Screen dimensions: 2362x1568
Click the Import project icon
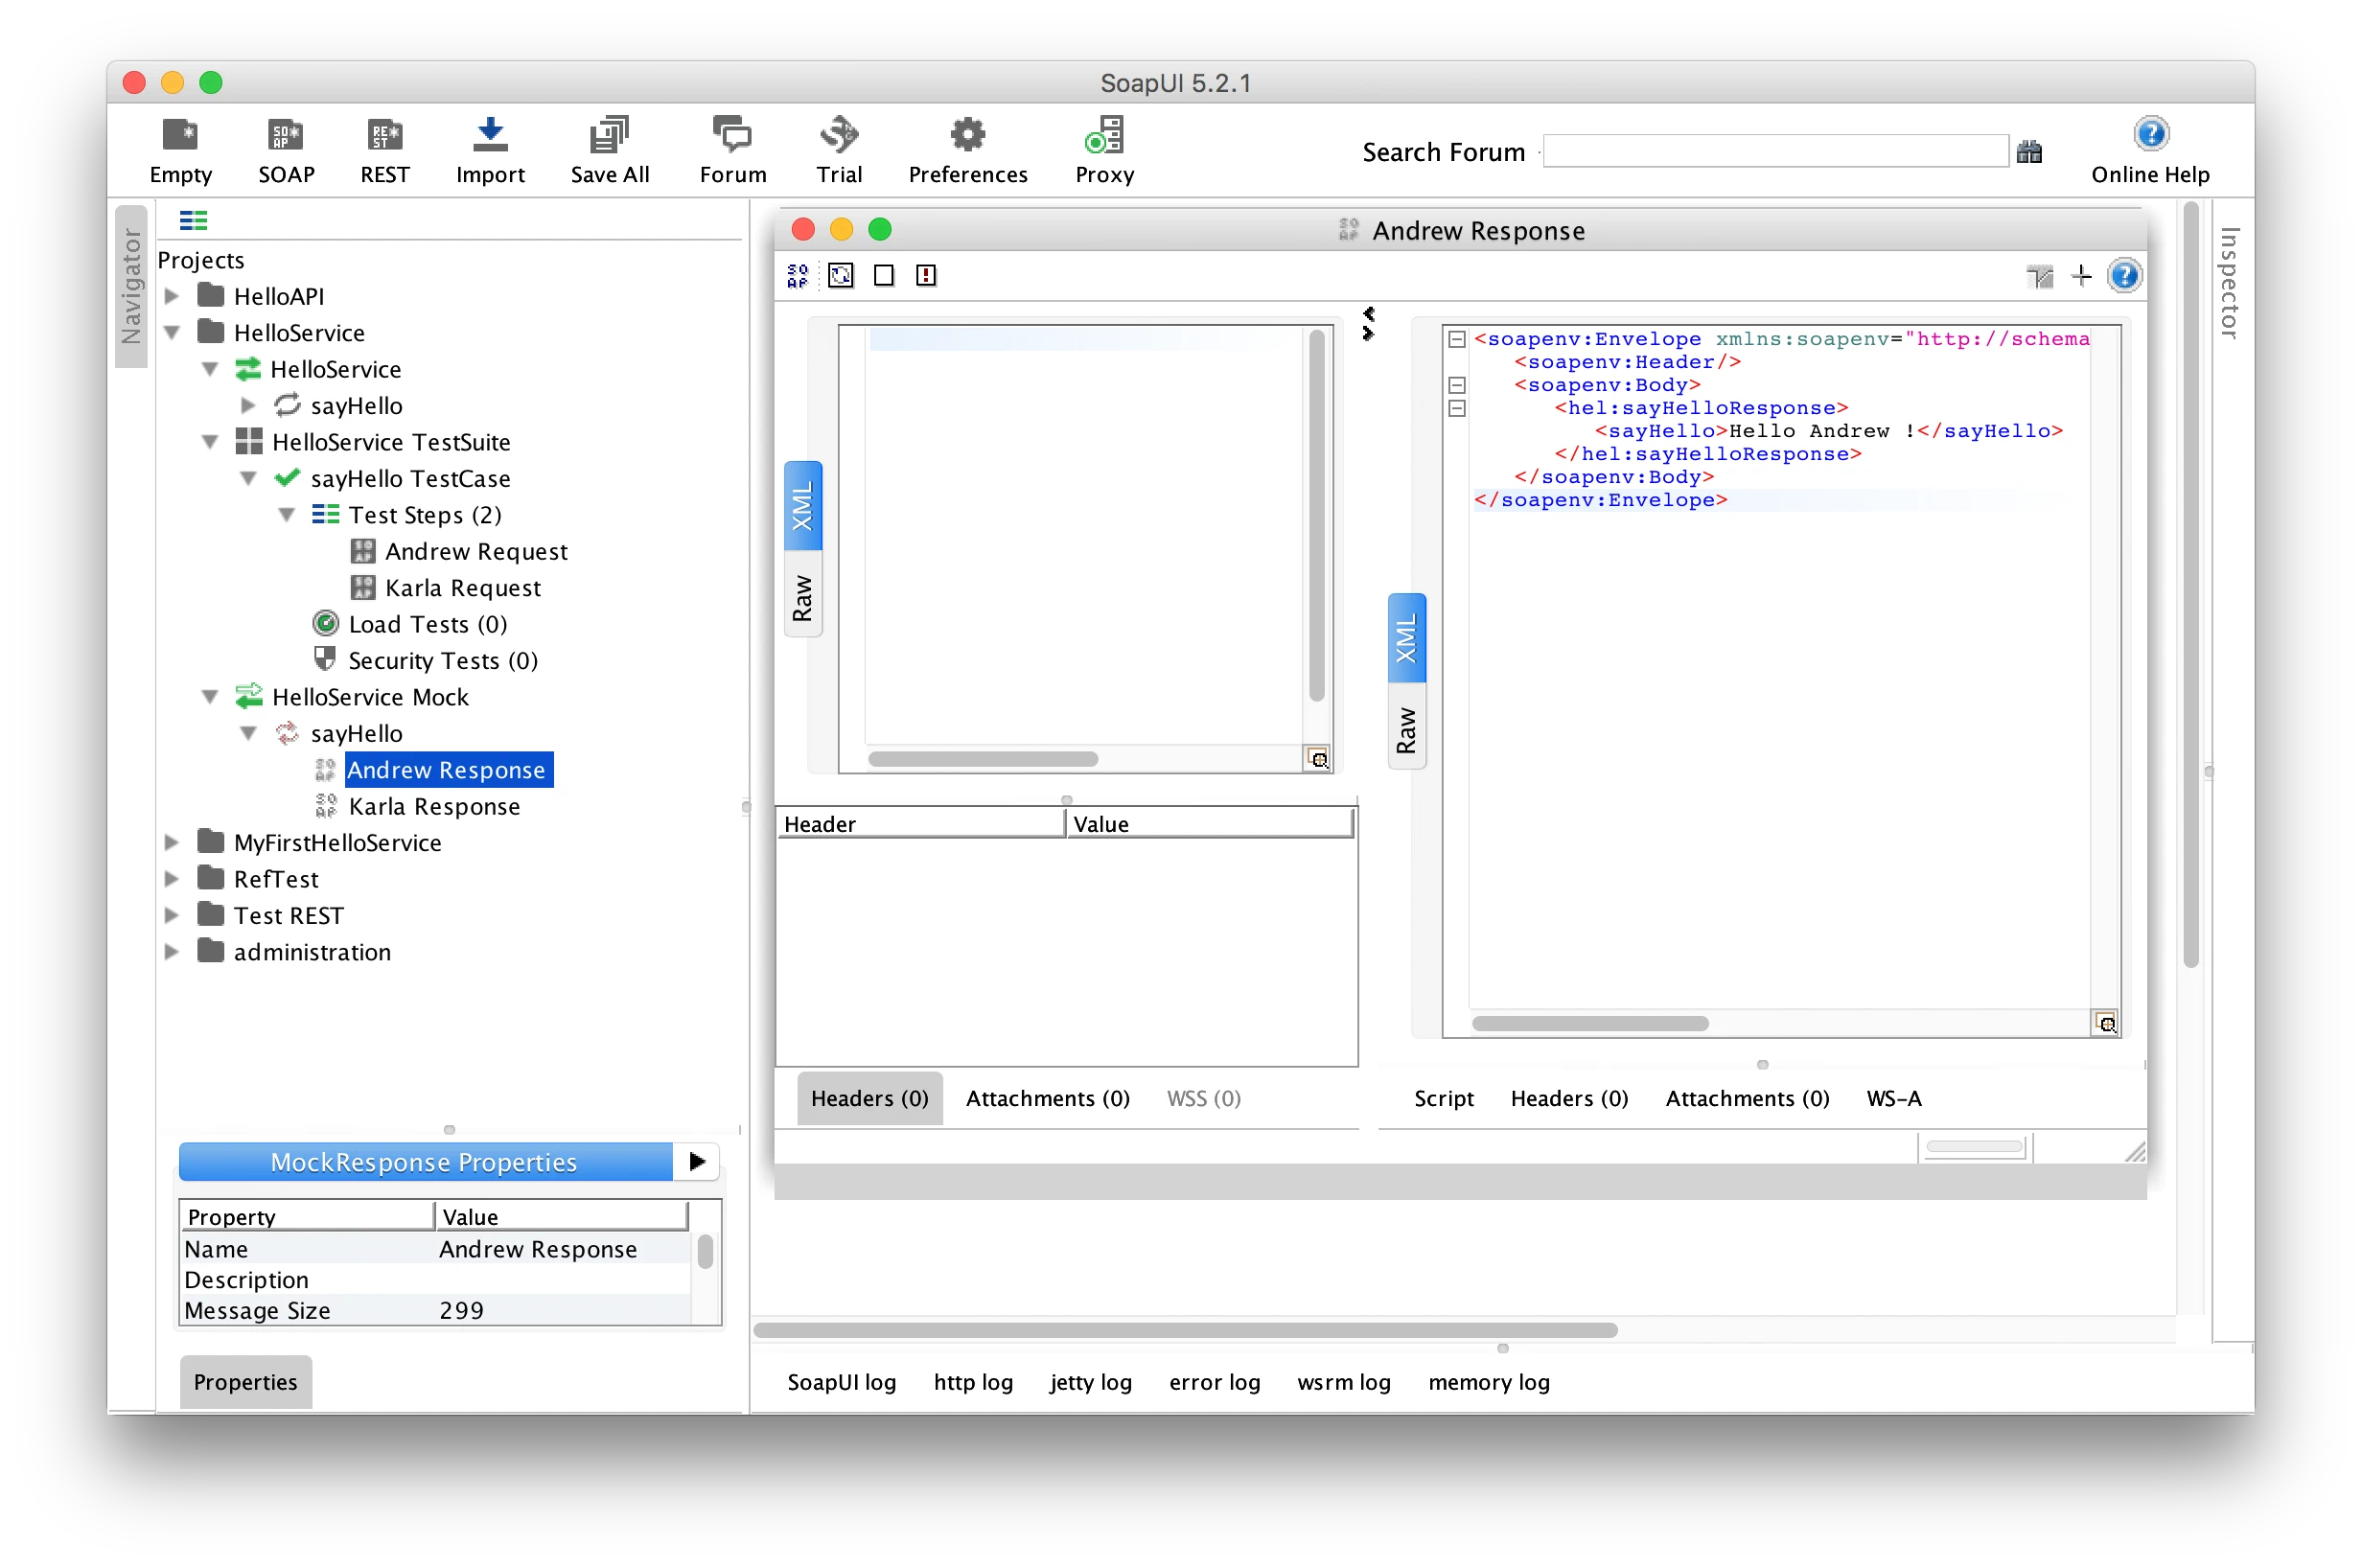490,135
